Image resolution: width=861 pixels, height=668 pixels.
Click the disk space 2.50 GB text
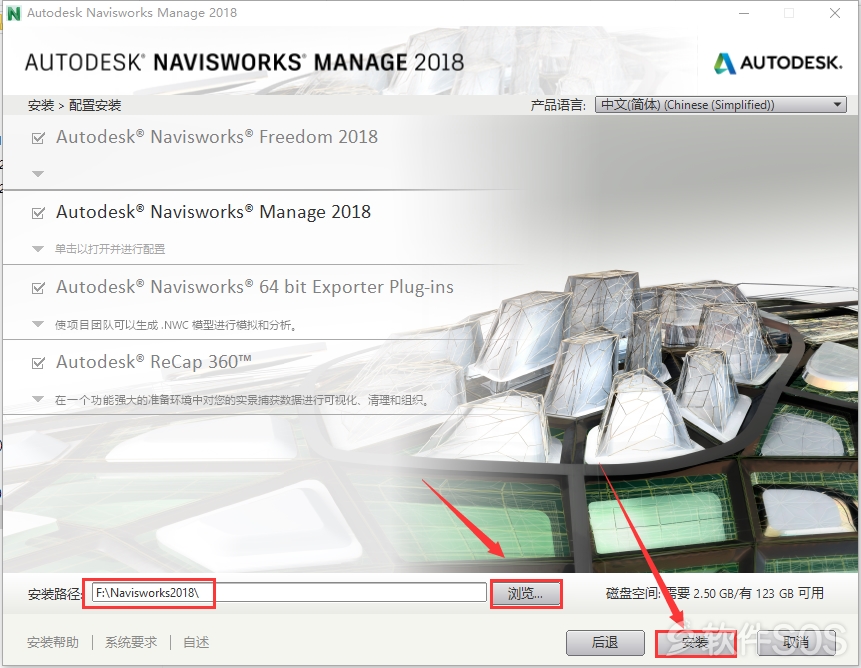[715, 593]
